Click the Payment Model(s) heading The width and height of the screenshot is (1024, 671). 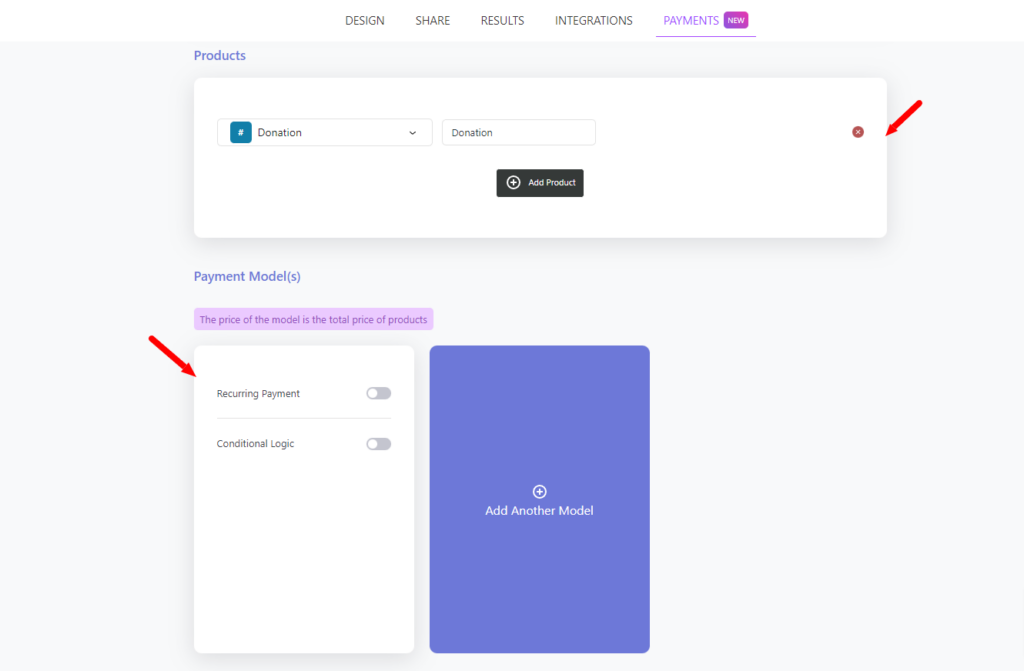[x=247, y=276]
